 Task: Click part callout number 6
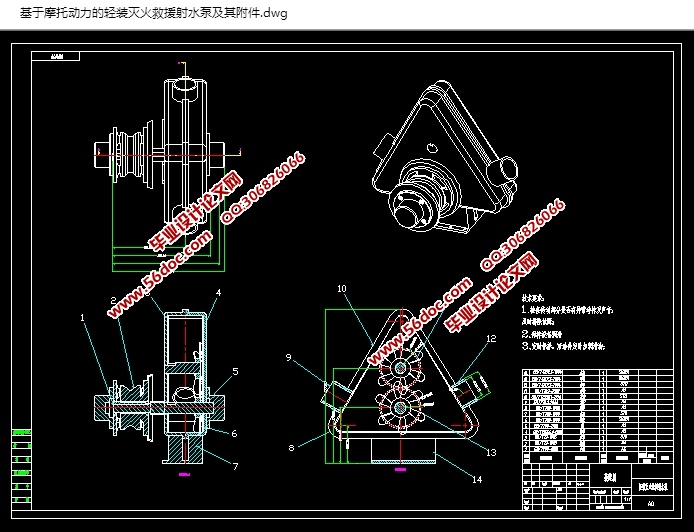pyautogui.click(x=234, y=432)
